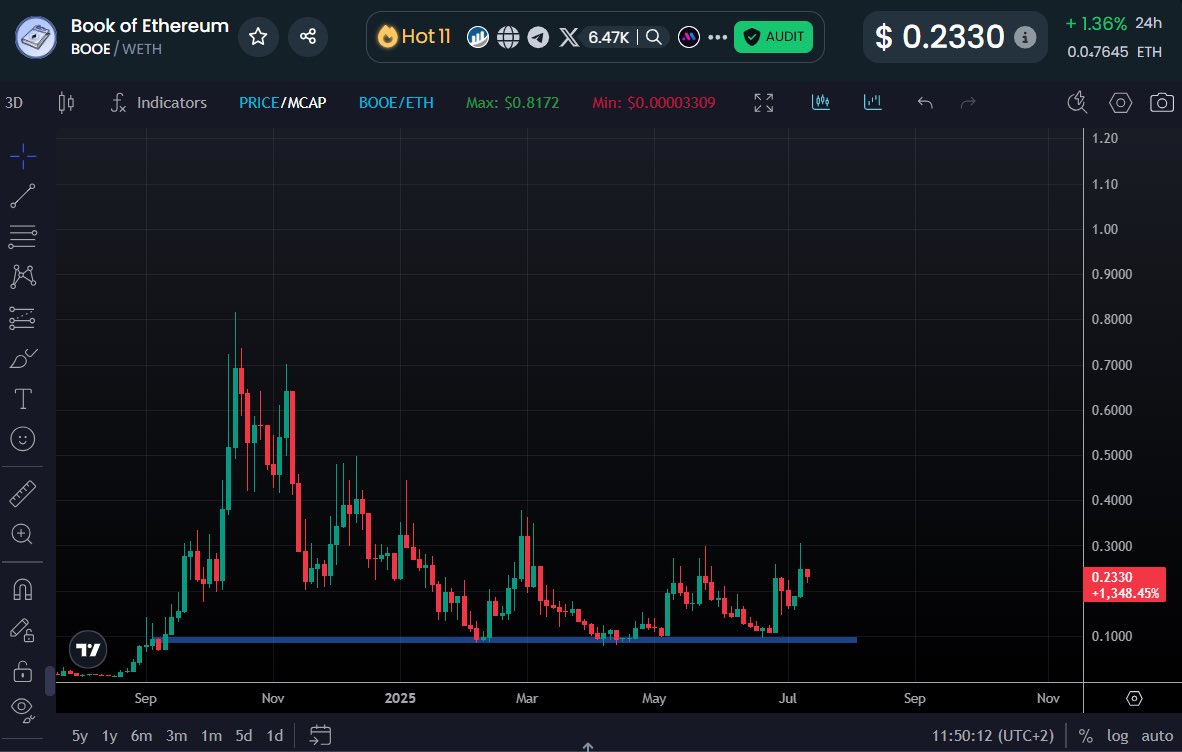Set chart range to 3m
This screenshot has height=752, width=1182.
click(176, 735)
